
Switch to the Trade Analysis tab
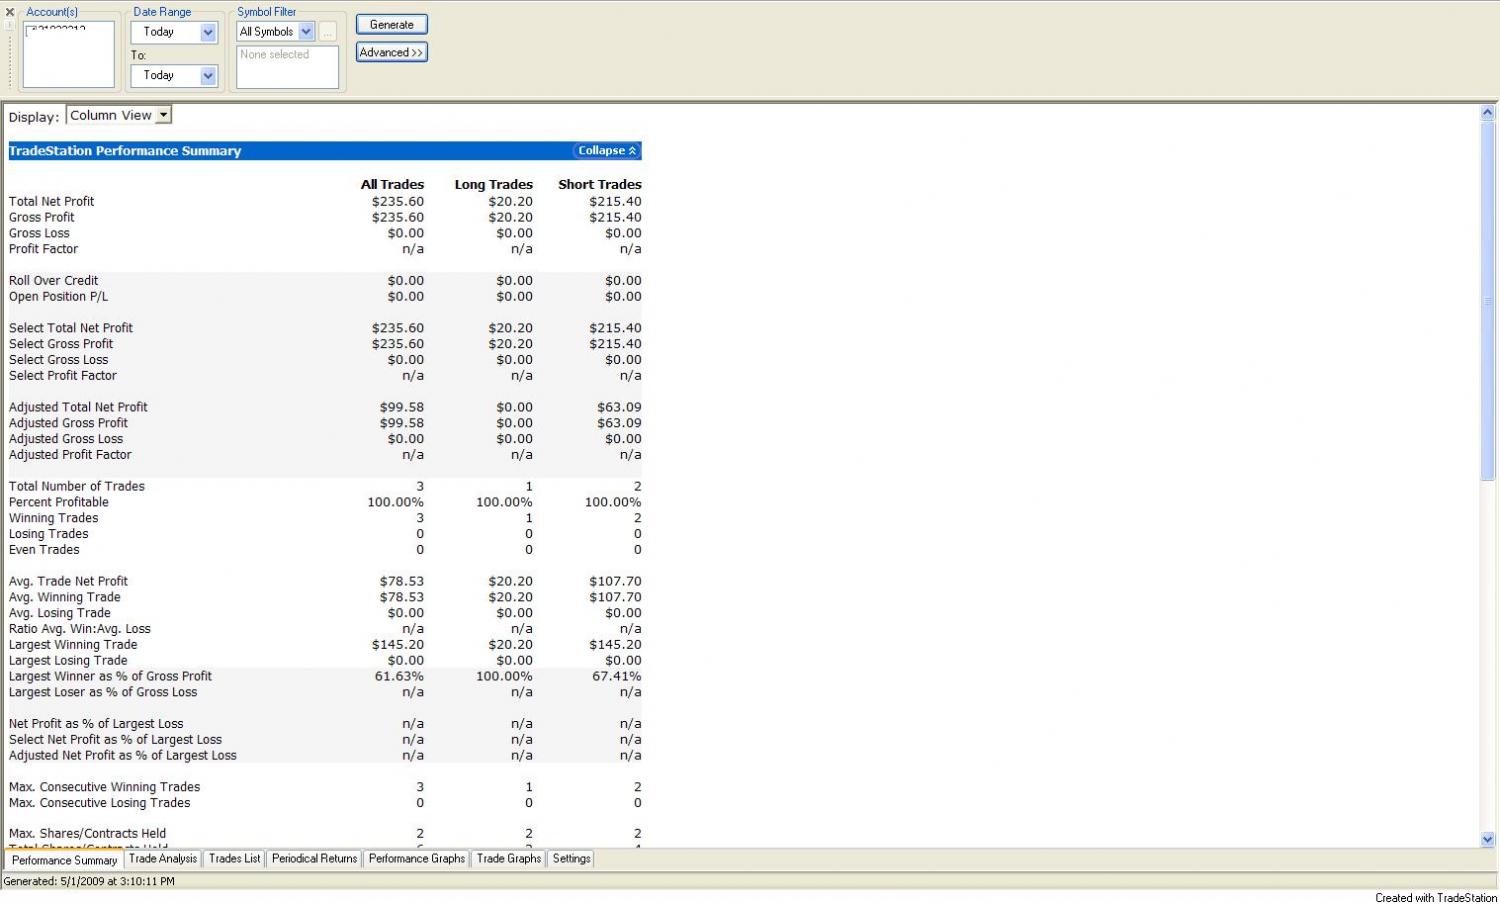163,859
